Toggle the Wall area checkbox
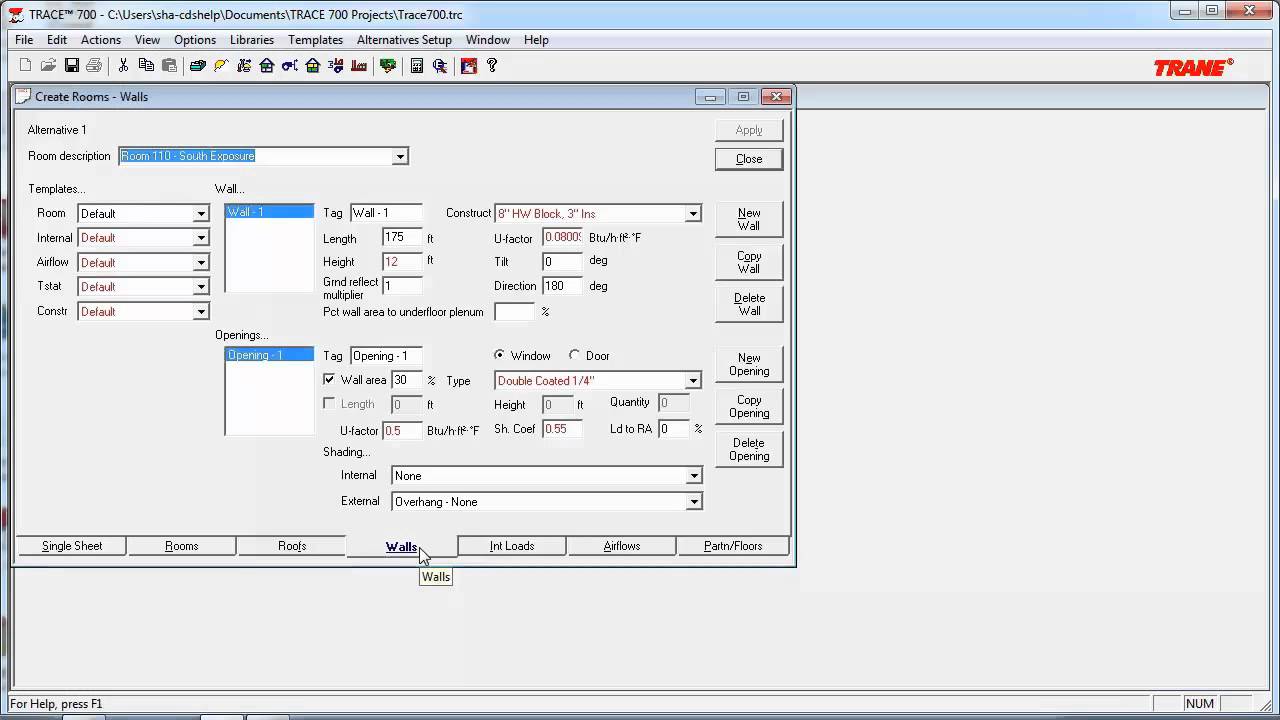Screen dimensions: 1280x720 pos(329,380)
